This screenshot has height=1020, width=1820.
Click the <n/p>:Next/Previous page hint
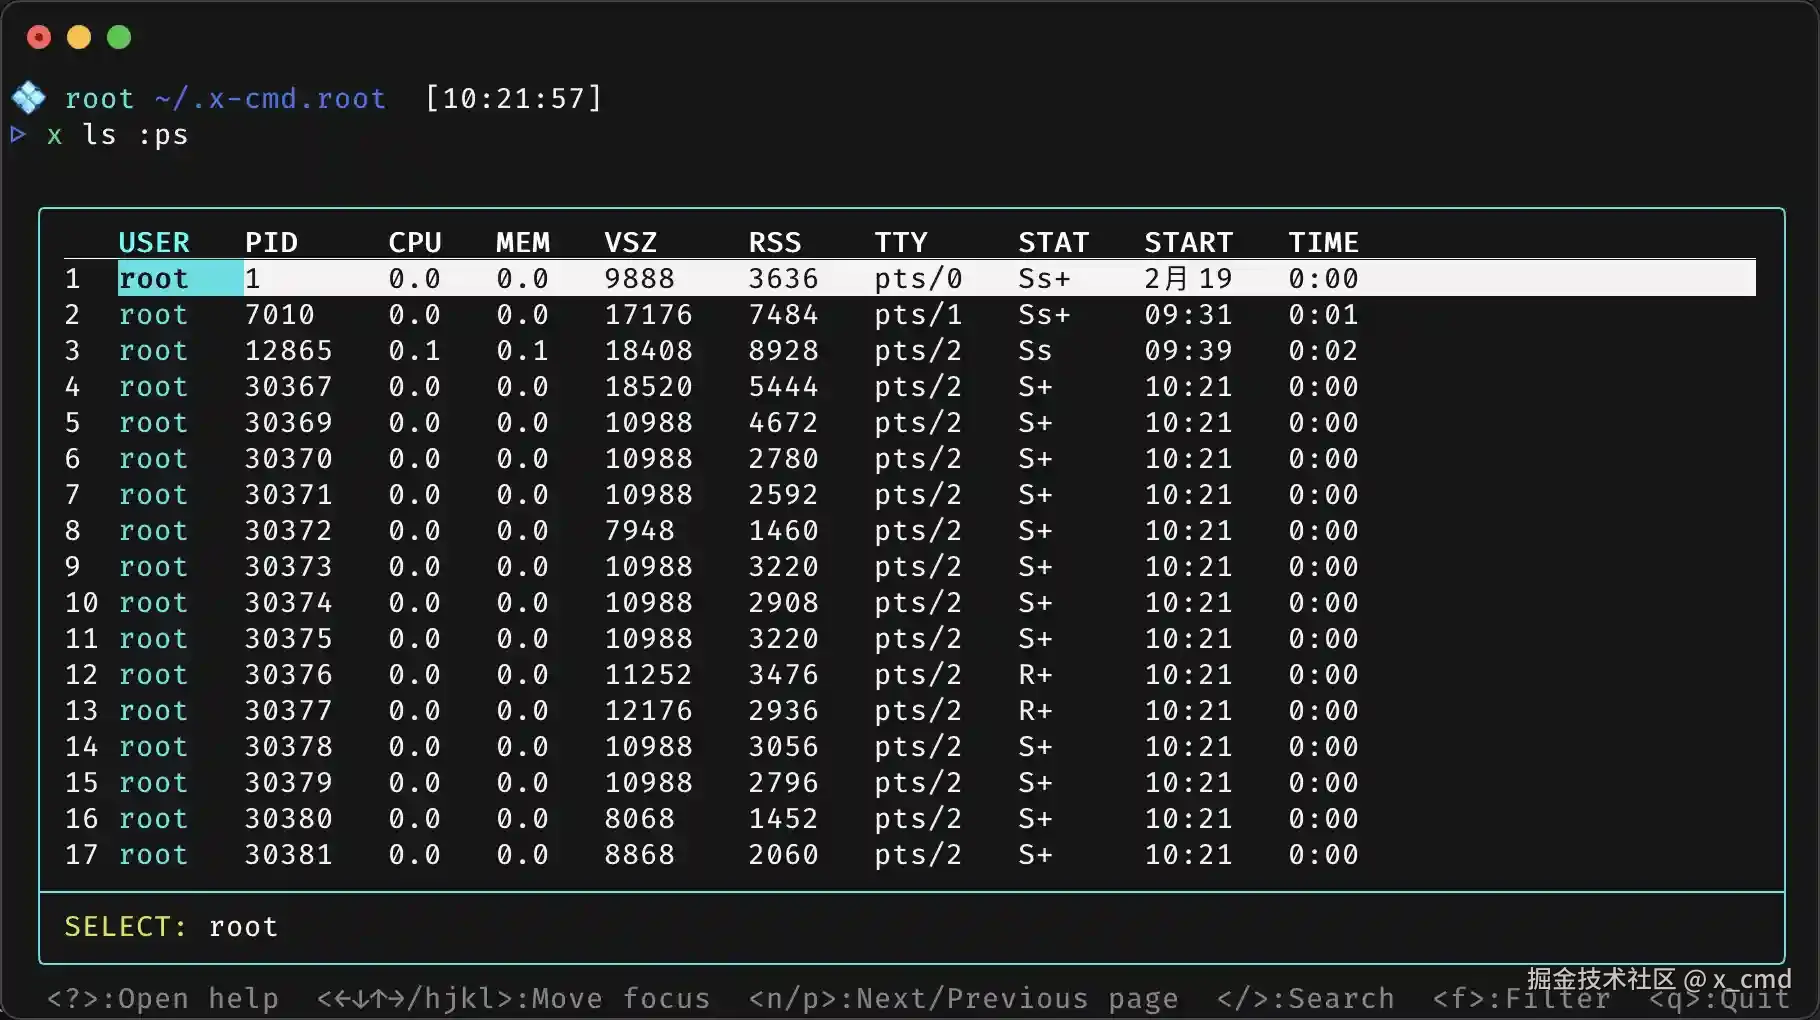pos(964,998)
